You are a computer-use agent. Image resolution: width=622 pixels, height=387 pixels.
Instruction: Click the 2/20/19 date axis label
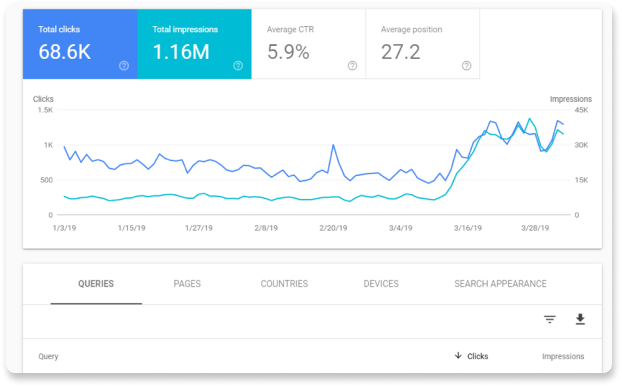point(333,228)
